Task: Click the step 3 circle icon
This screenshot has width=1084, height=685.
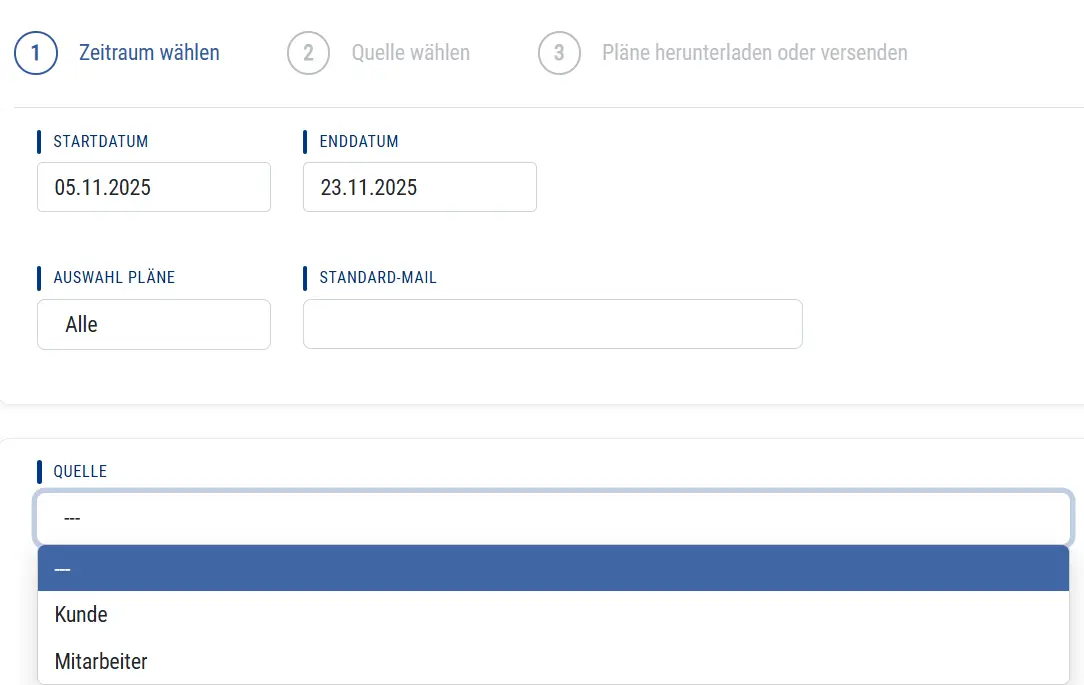Action: [x=559, y=53]
